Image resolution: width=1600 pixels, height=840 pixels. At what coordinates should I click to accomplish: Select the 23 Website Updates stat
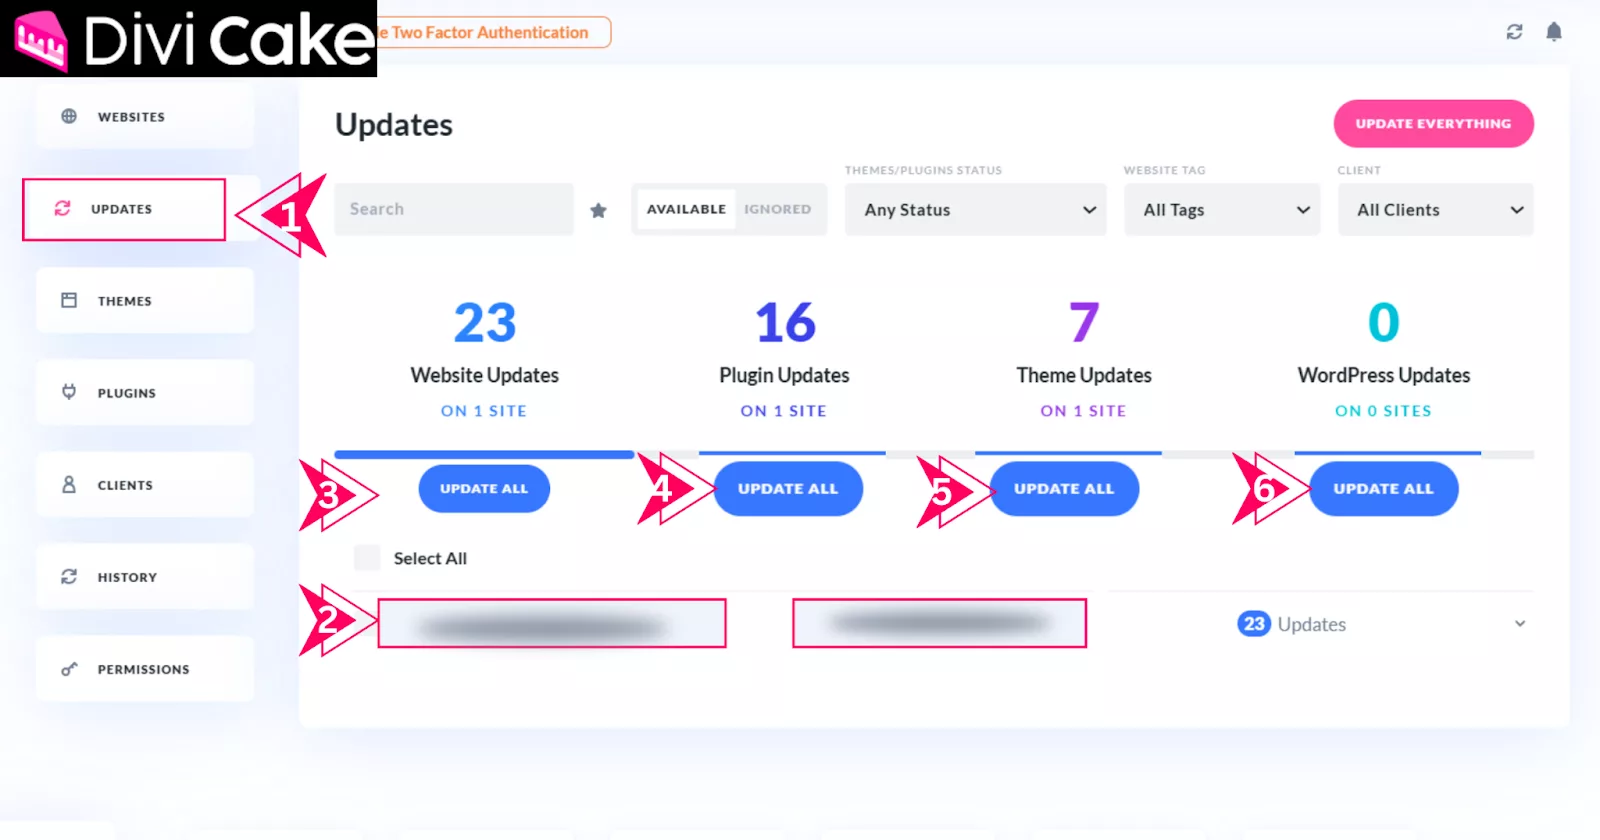(x=484, y=358)
